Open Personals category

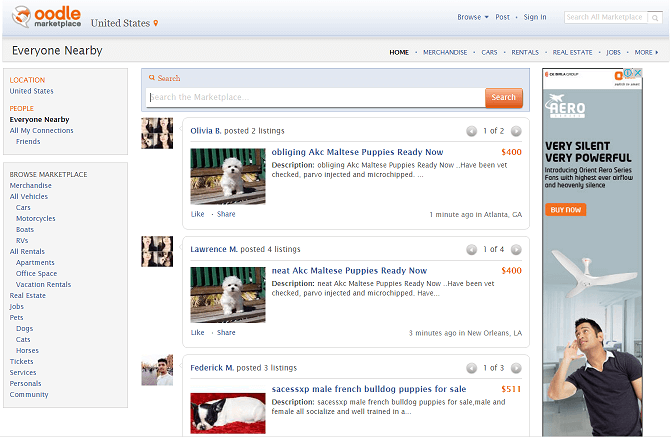pos(25,383)
